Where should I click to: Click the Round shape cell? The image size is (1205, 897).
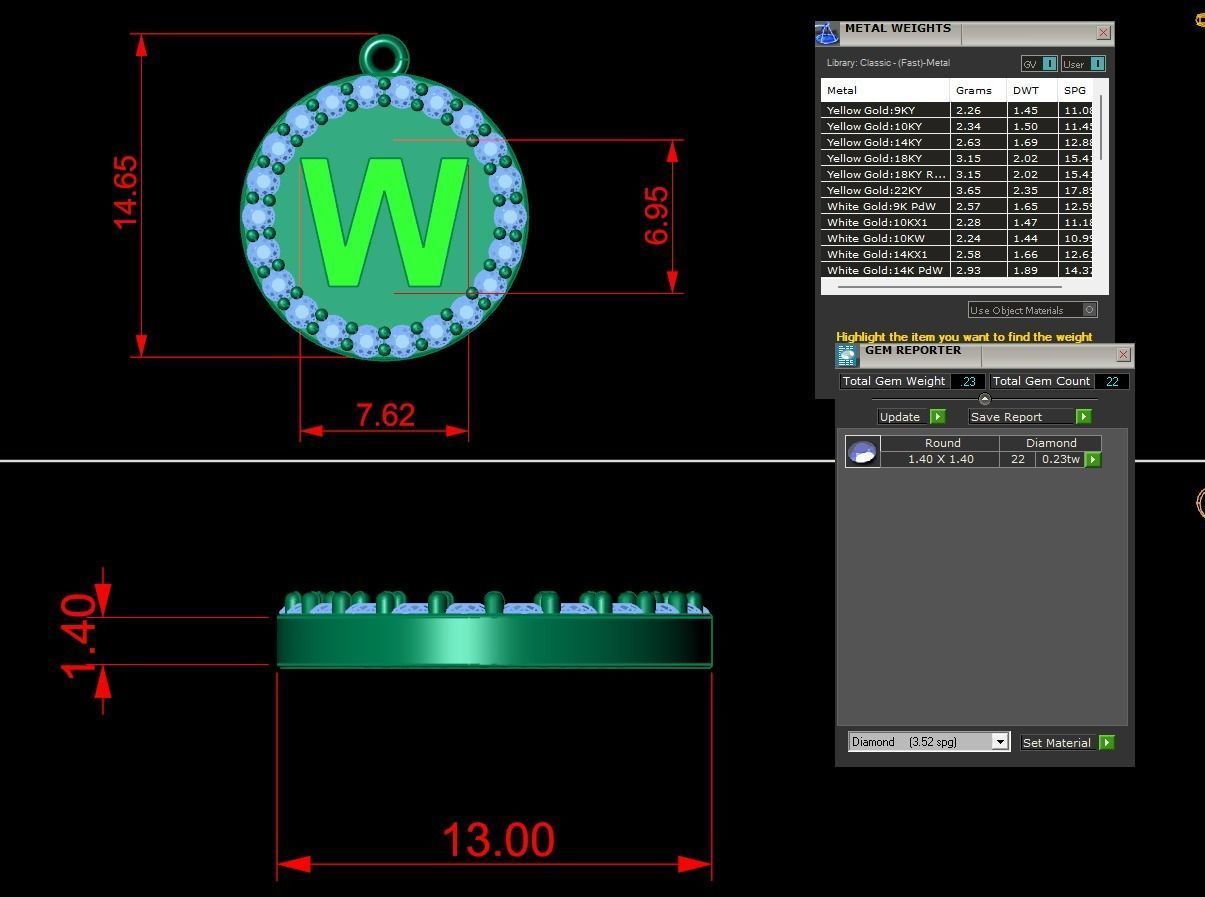point(941,443)
